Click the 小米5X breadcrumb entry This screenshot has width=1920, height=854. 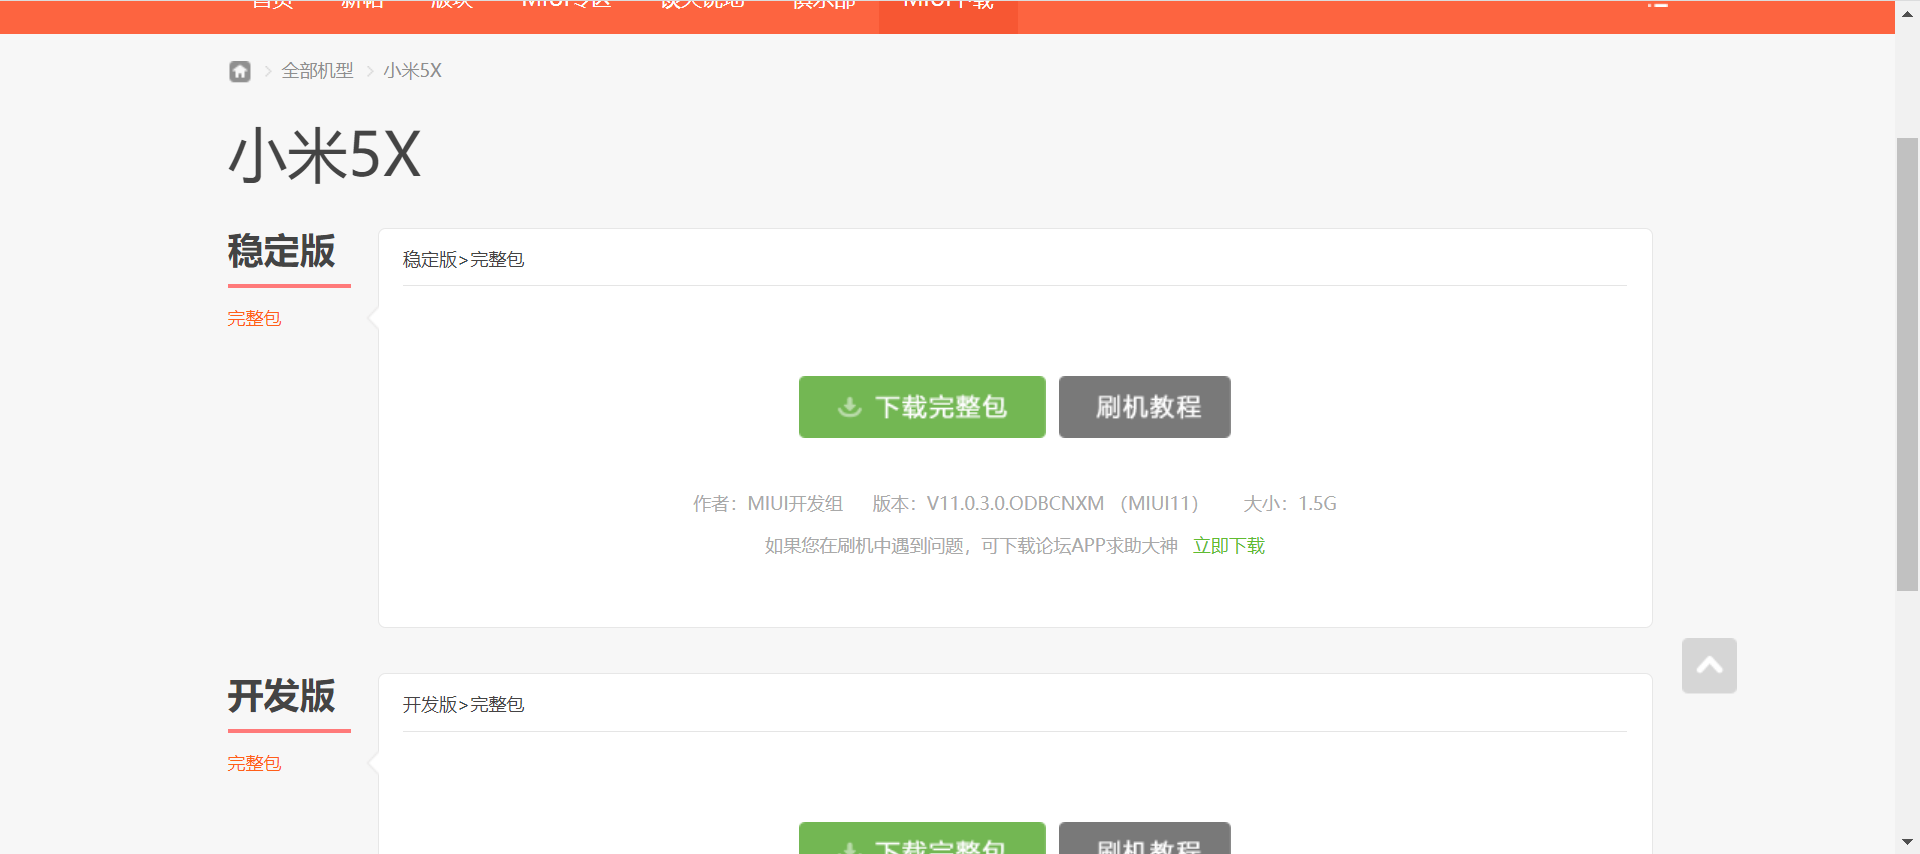coord(412,71)
